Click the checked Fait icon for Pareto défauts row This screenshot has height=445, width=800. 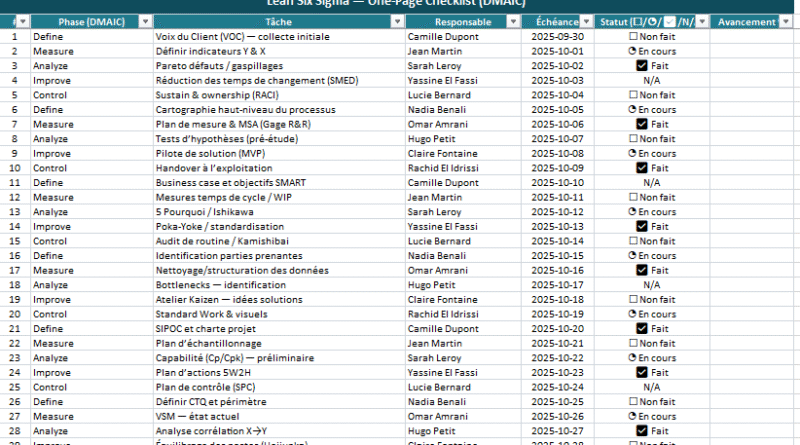tap(641, 65)
